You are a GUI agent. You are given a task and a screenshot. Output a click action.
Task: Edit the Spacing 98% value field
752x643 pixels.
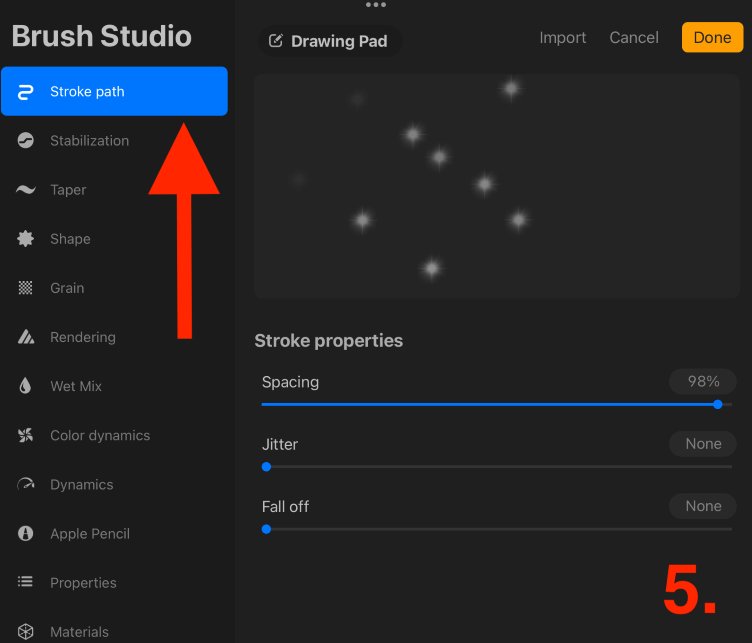(x=703, y=382)
